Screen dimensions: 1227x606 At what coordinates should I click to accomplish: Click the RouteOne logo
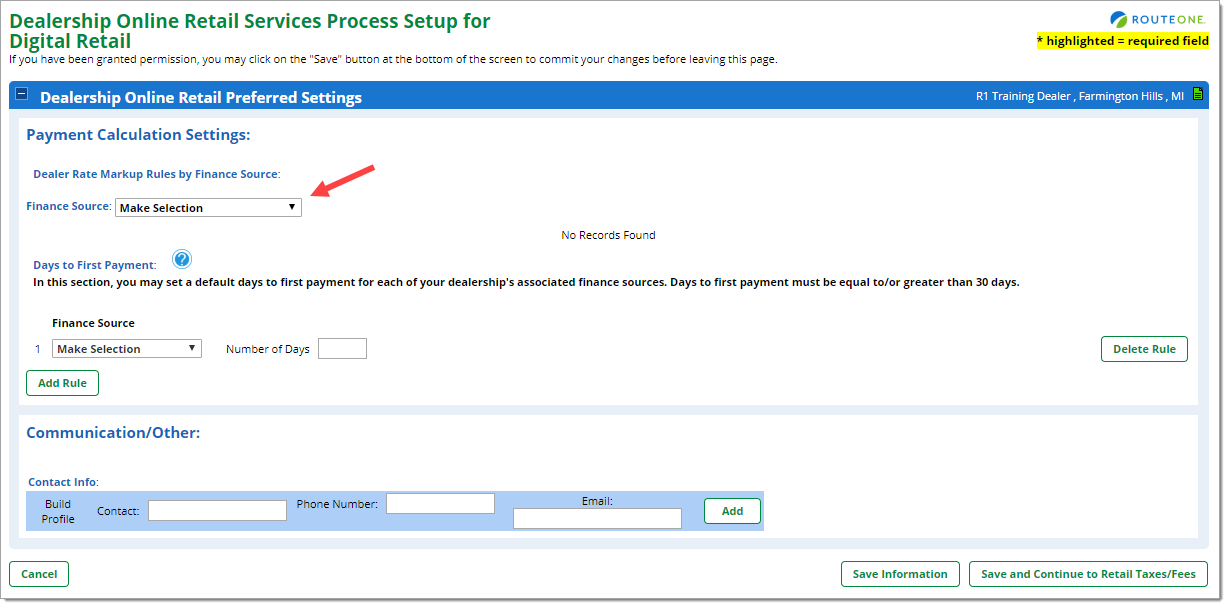click(1158, 19)
